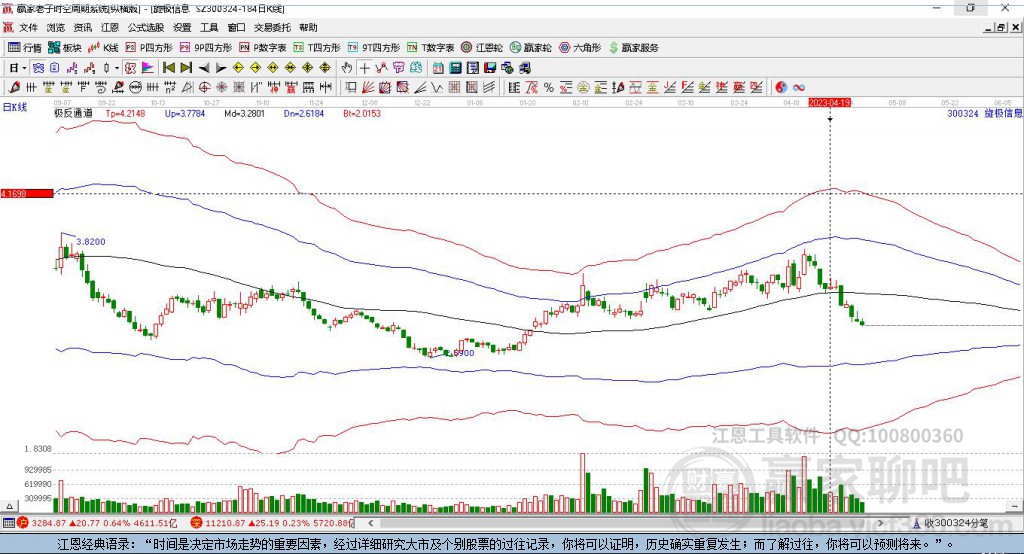Select the red pencil drawing tool
This screenshot has width=1024, height=554.
(14, 88)
